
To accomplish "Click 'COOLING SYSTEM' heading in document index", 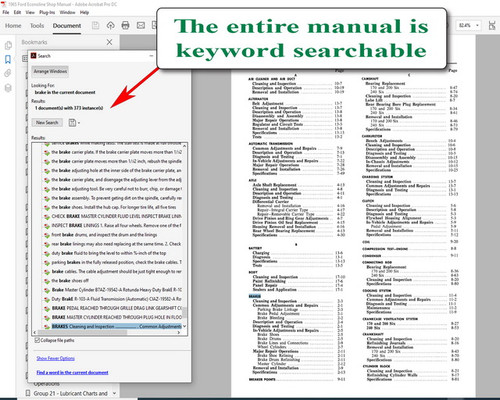I will click(376, 291).
